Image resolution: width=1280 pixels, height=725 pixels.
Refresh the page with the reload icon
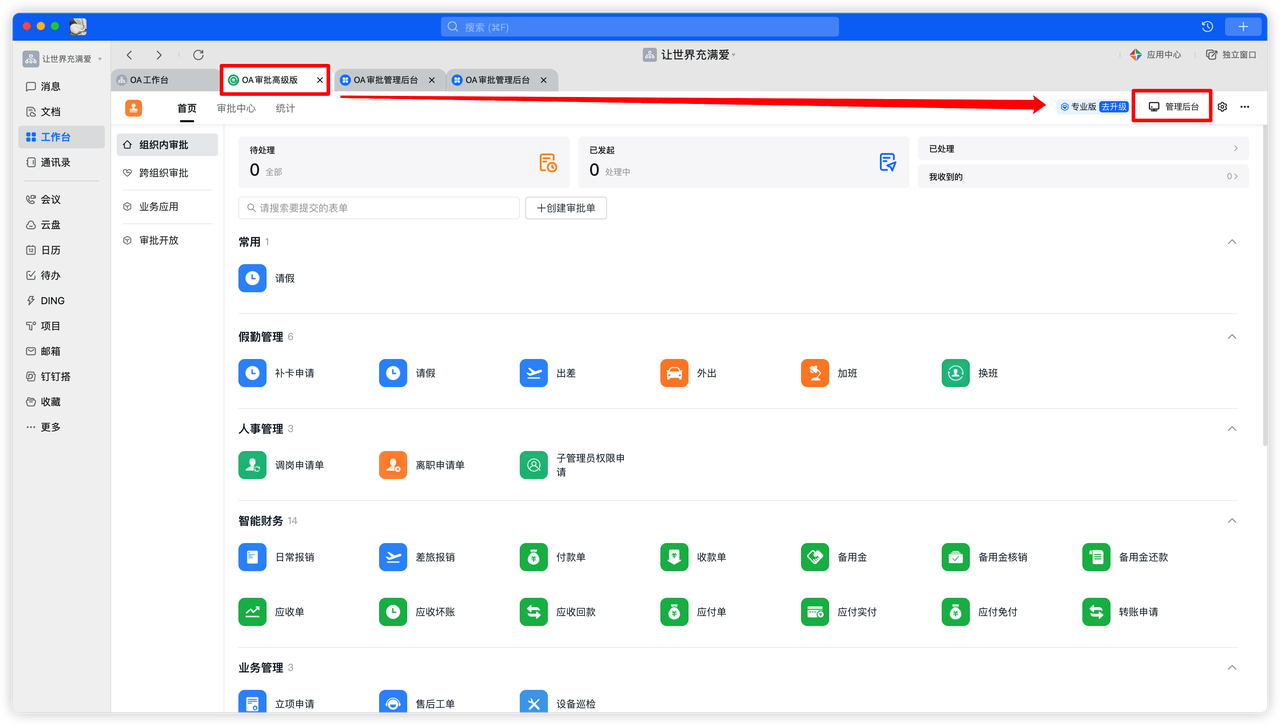pos(198,55)
